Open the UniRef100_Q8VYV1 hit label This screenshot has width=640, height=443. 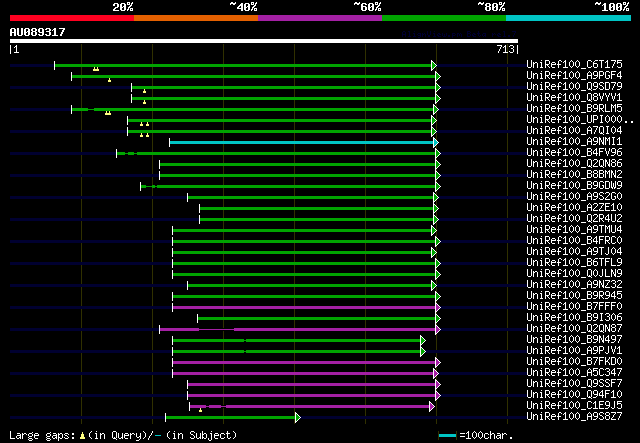pos(574,97)
